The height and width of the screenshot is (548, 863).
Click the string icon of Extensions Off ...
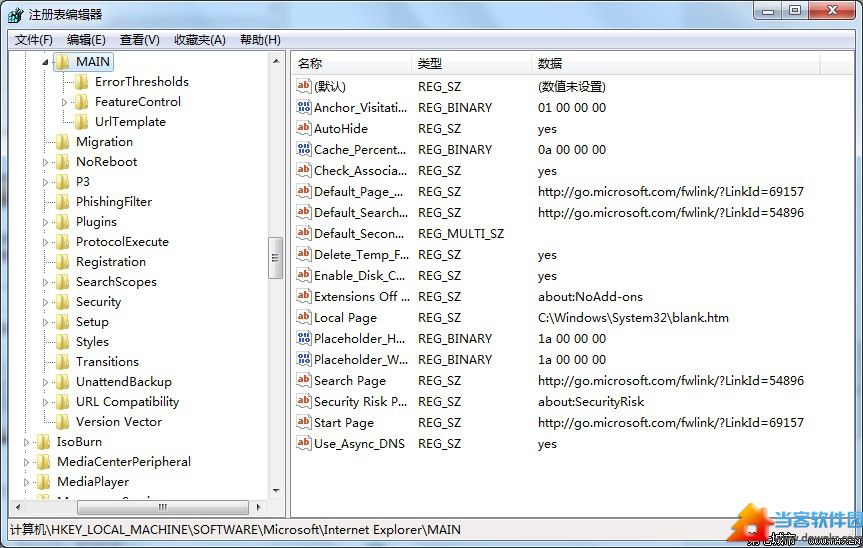tap(304, 296)
